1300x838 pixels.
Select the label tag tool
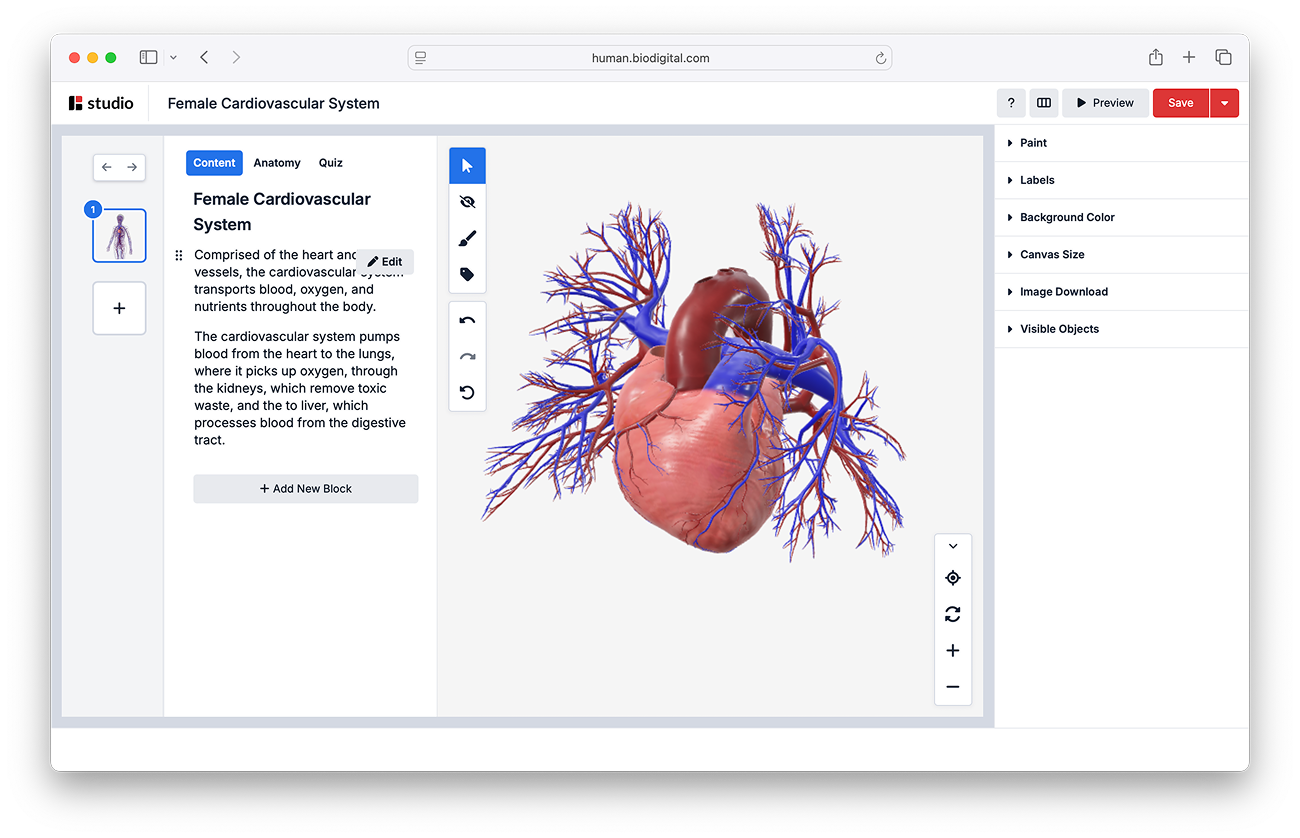467,274
